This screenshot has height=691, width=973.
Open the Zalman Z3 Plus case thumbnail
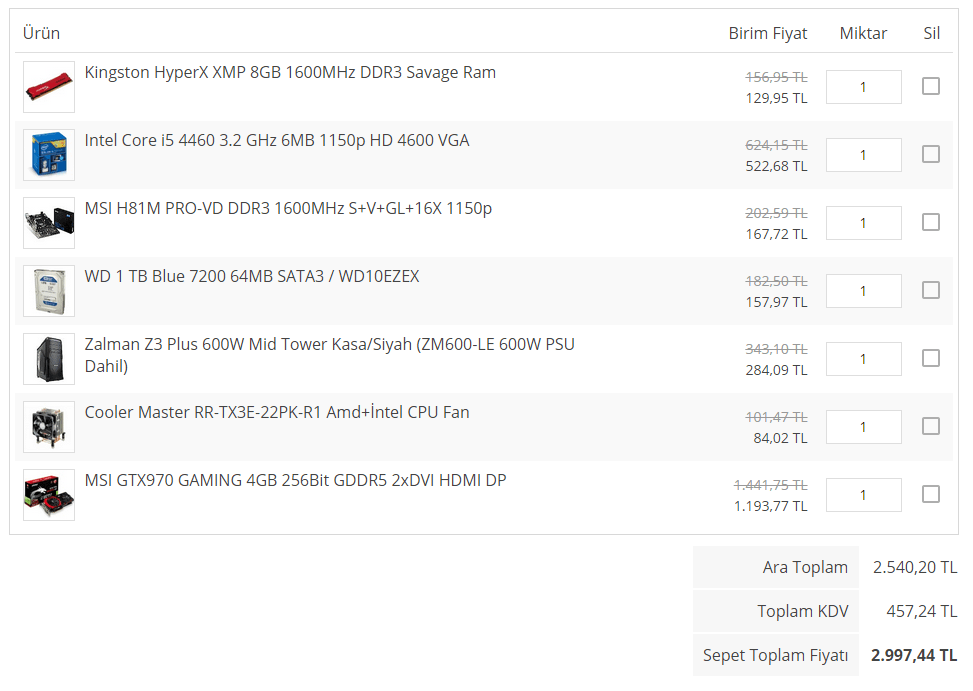tap(49, 359)
